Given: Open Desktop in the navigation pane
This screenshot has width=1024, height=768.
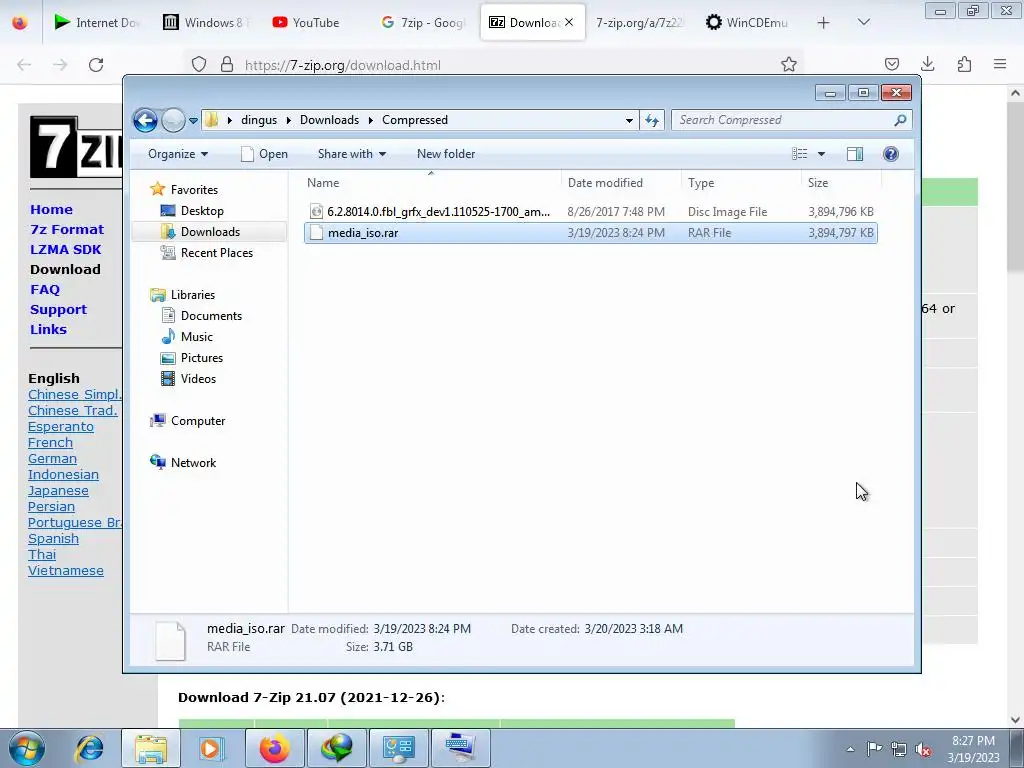Looking at the screenshot, I should (202, 211).
